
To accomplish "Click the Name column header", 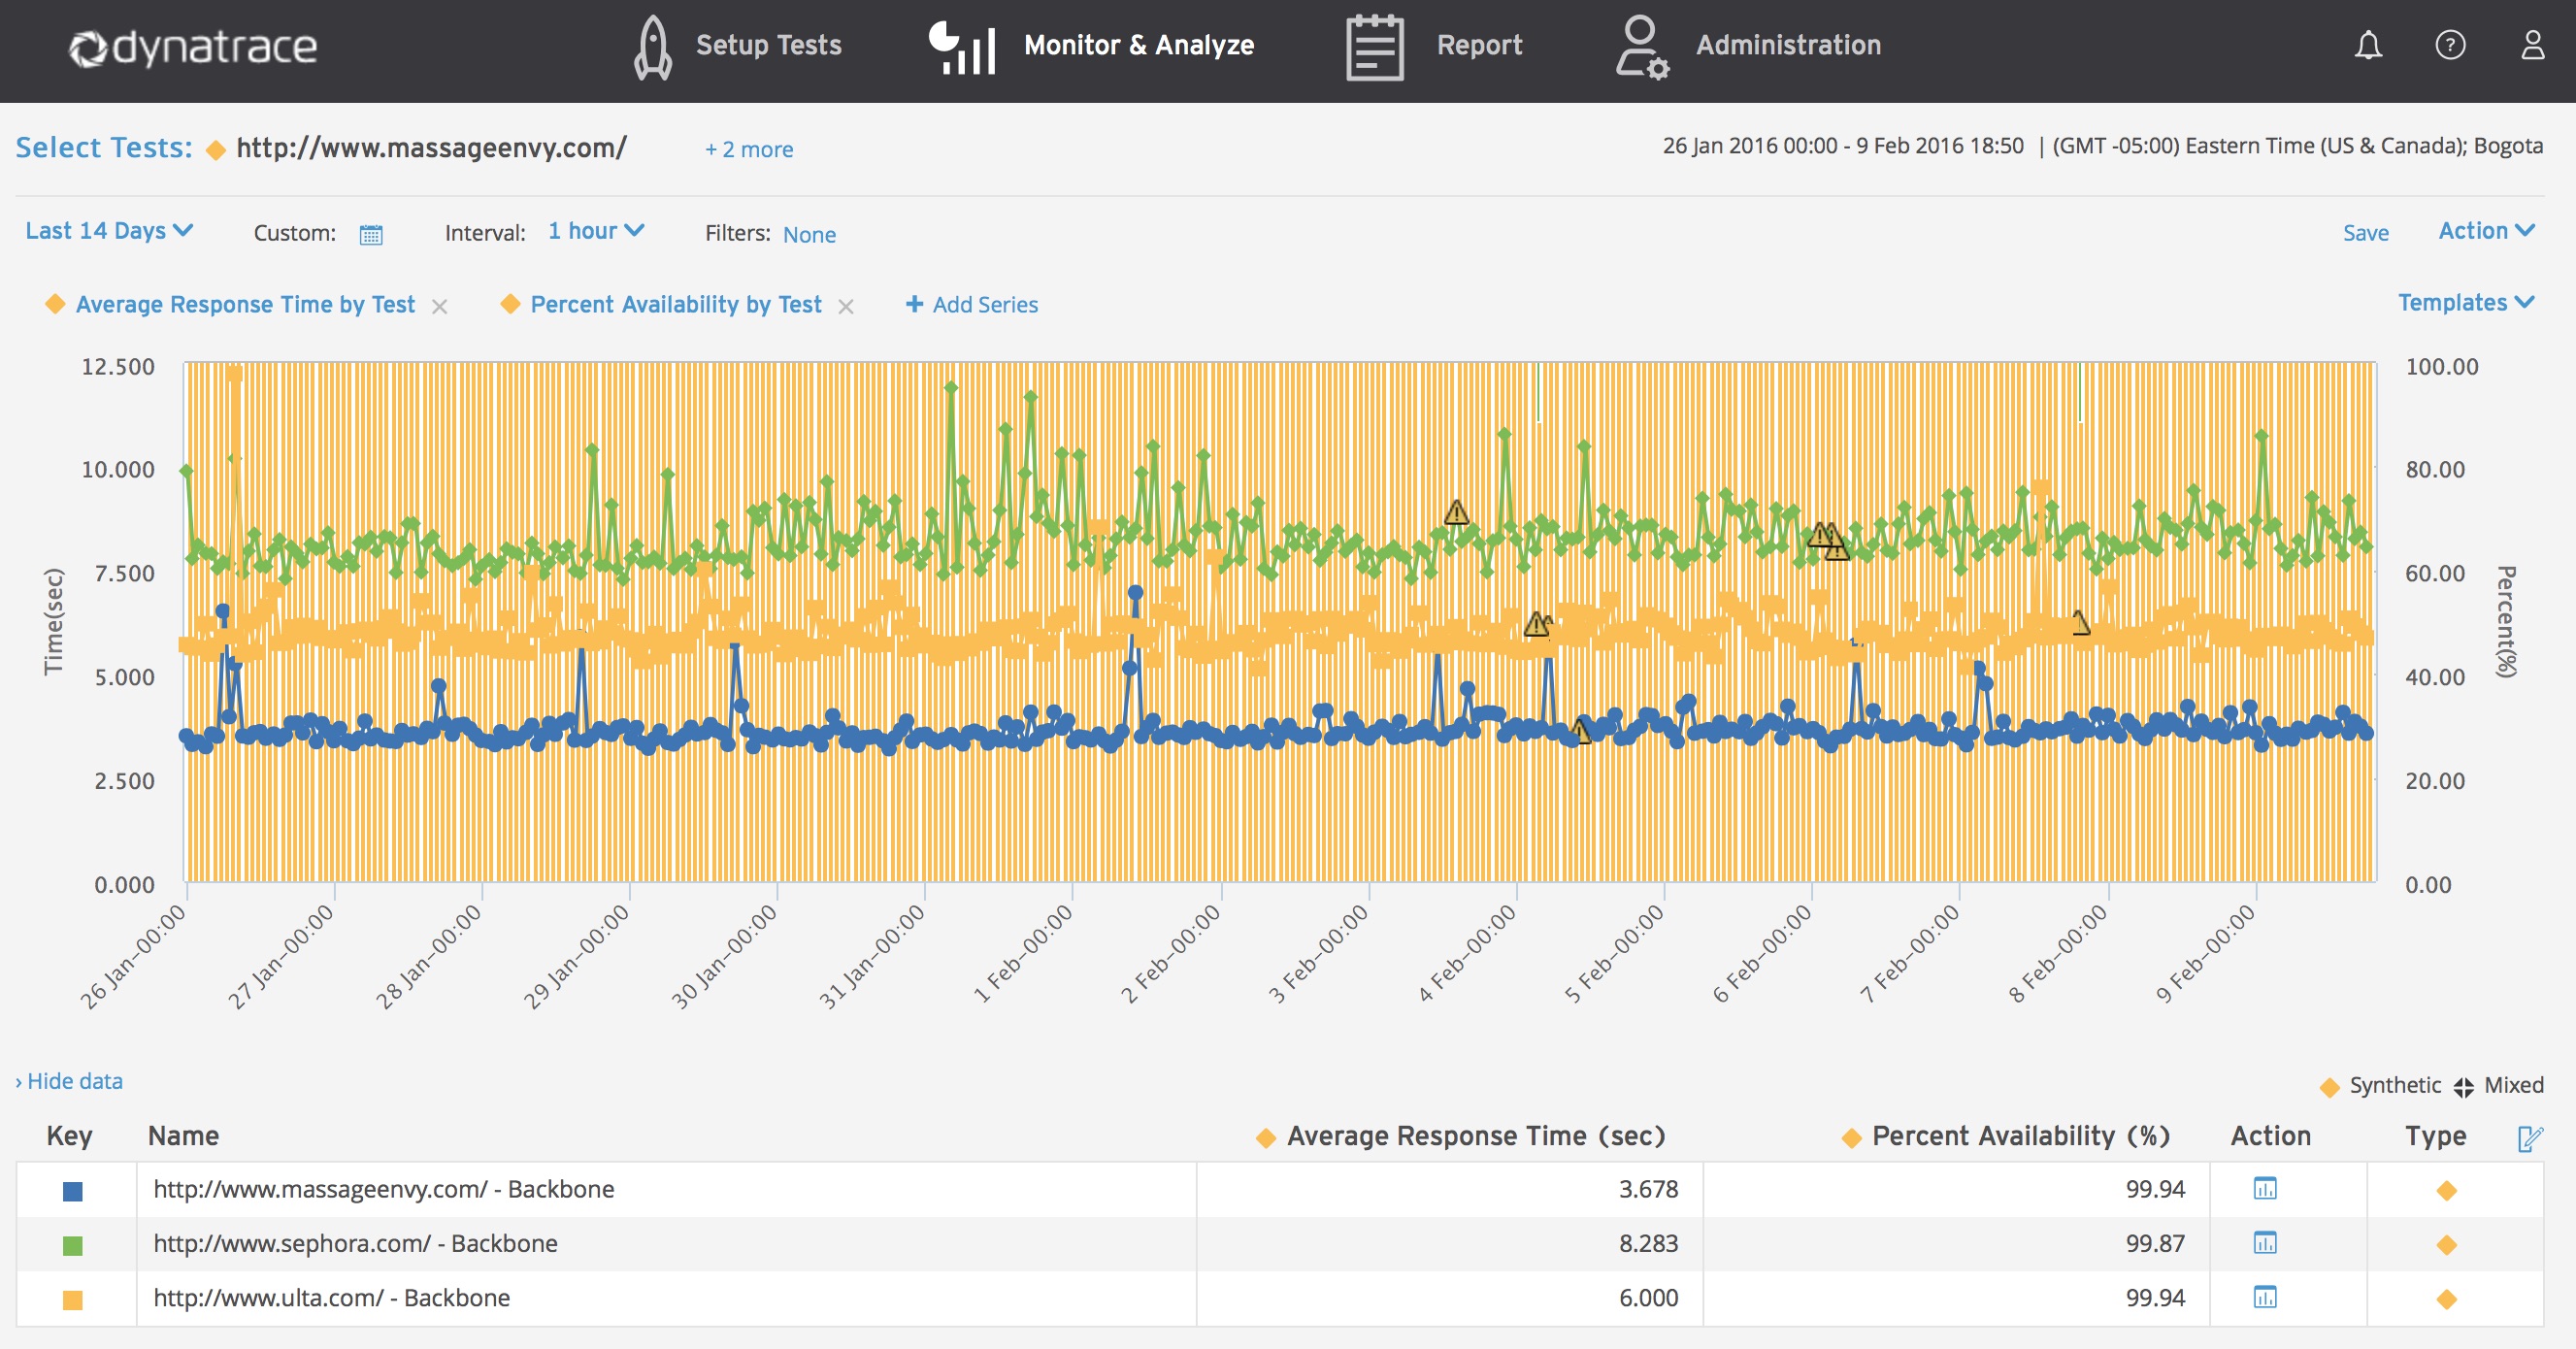I will pyautogui.click(x=183, y=1136).
